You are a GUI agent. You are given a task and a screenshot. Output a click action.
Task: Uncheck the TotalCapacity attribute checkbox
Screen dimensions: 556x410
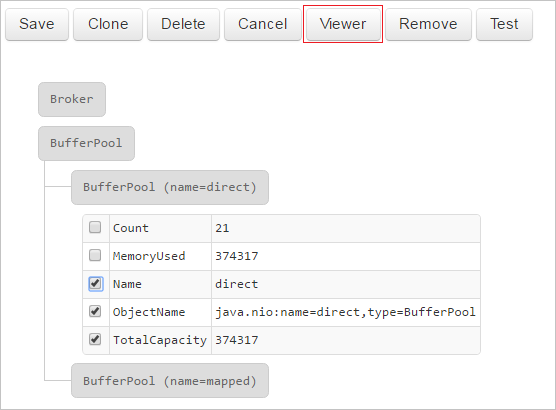click(x=95, y=339)
